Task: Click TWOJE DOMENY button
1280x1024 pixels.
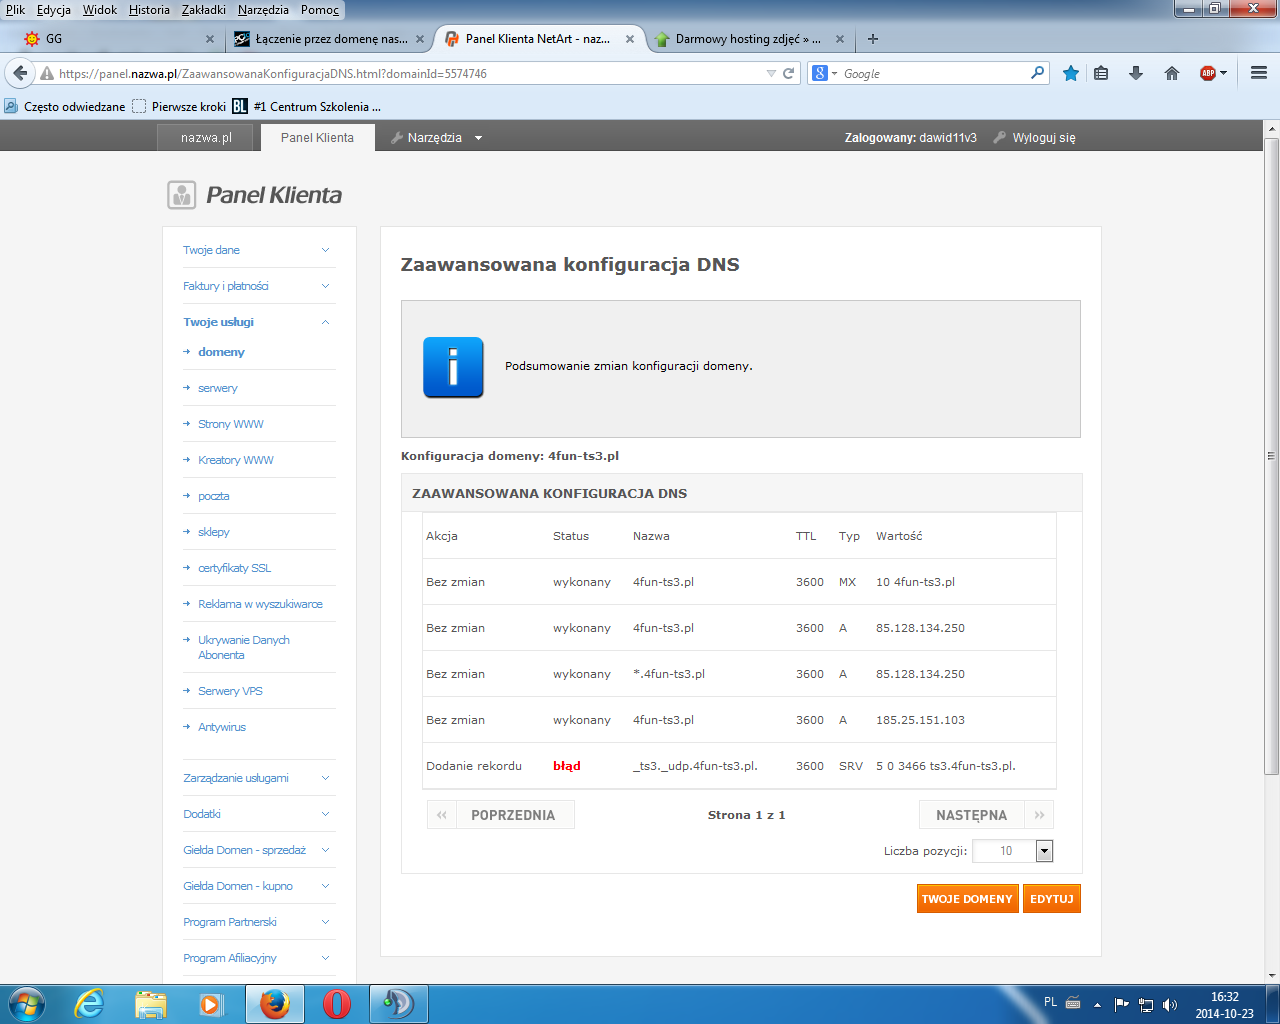Action: pyautogui.click(x=967, y=899)
